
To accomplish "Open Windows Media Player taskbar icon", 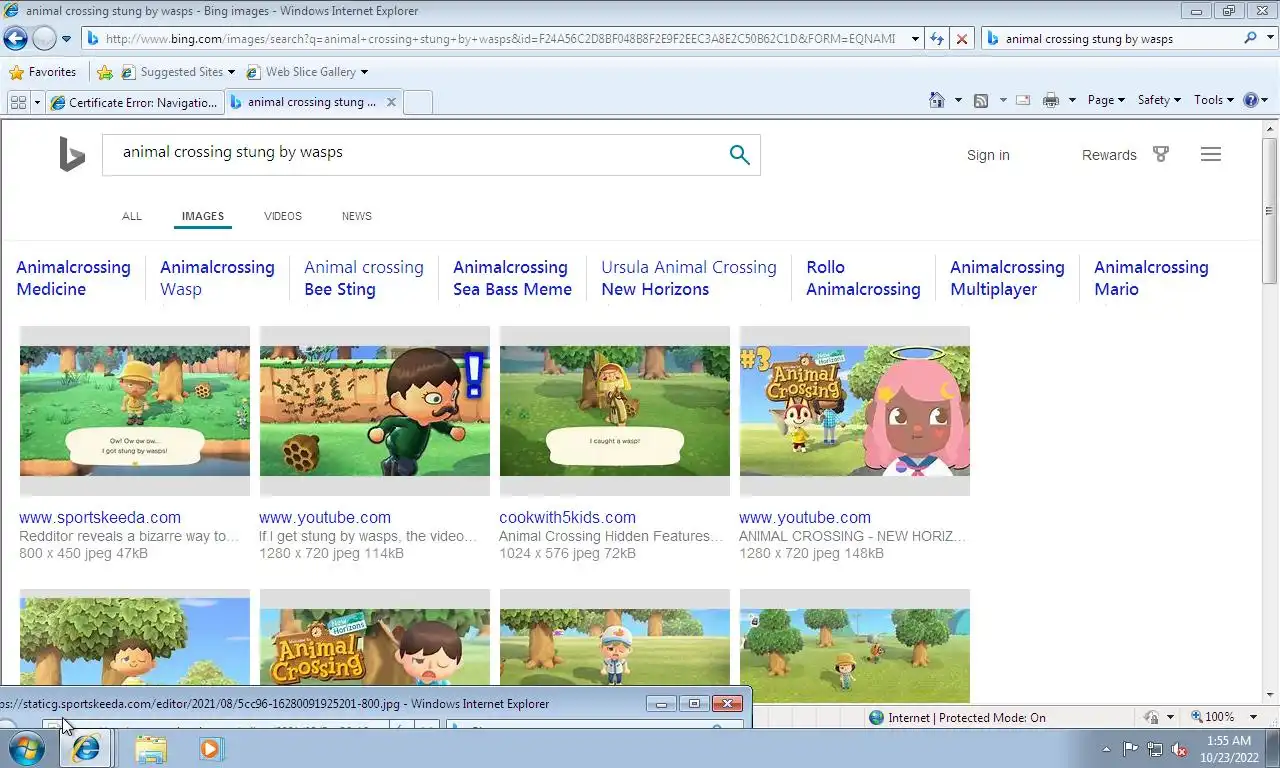I will click(211, 748).
